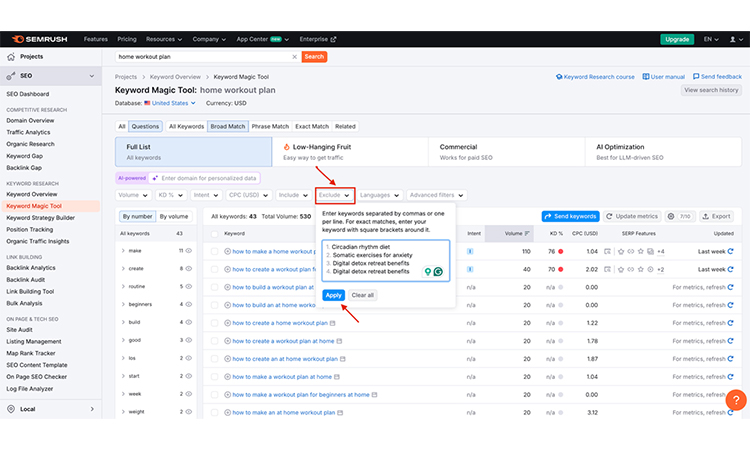The width and height of the screenshot is (750, 450).
Task: Click View search history button
Action: 711,90
